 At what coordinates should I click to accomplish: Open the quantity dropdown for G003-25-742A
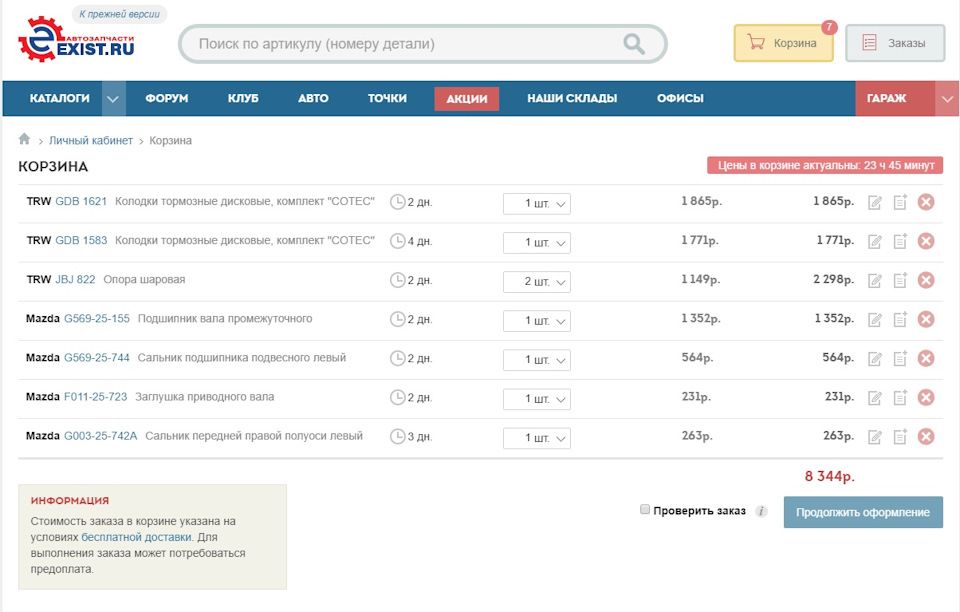coord(537,439)
